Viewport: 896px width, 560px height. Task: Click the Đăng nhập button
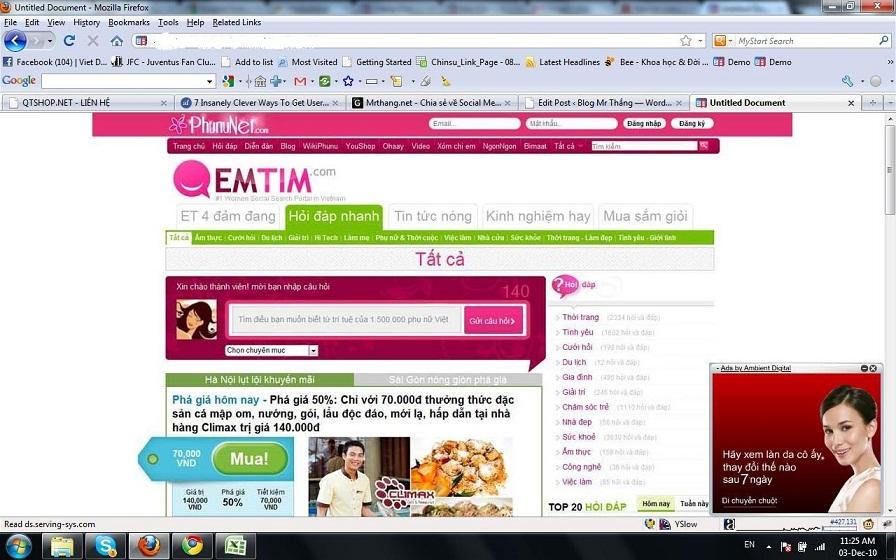pyautogui.click(x=644, y=123)
